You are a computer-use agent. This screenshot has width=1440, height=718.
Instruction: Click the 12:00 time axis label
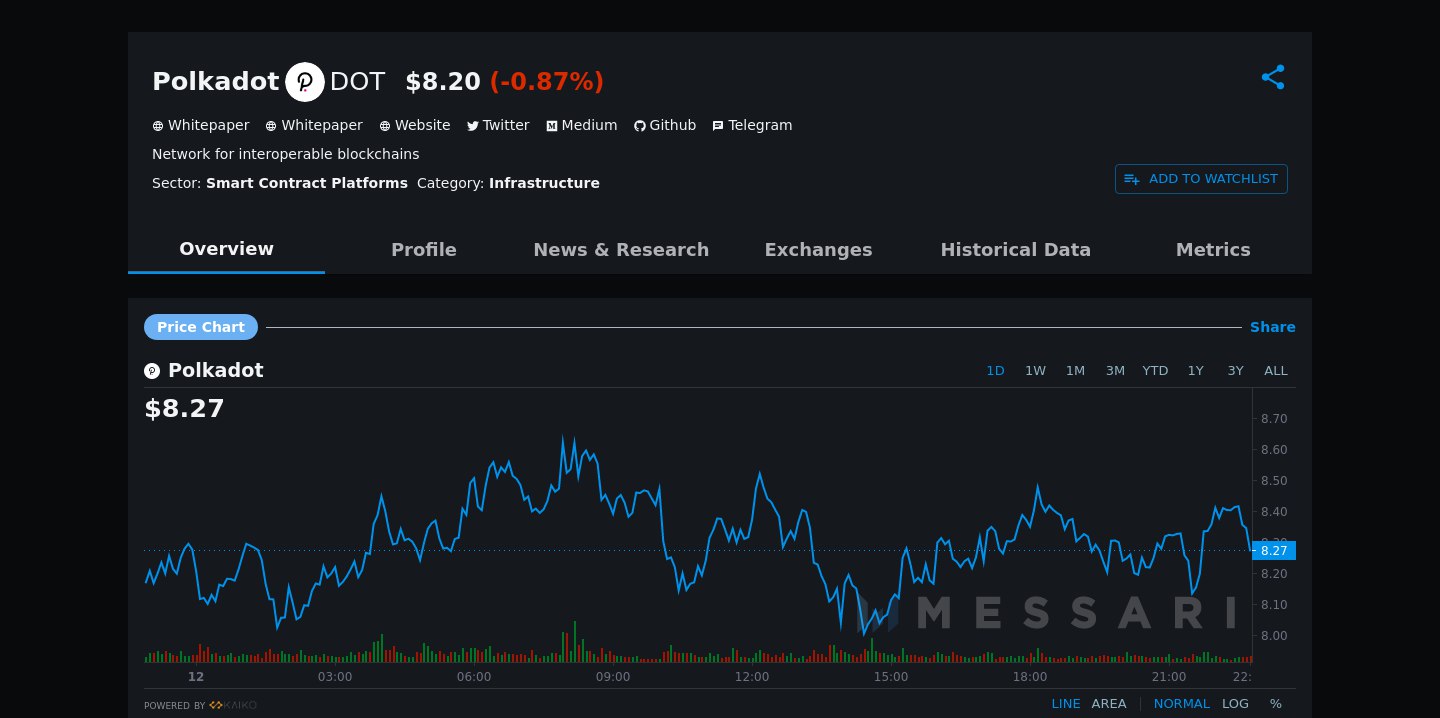click(752, 677)
